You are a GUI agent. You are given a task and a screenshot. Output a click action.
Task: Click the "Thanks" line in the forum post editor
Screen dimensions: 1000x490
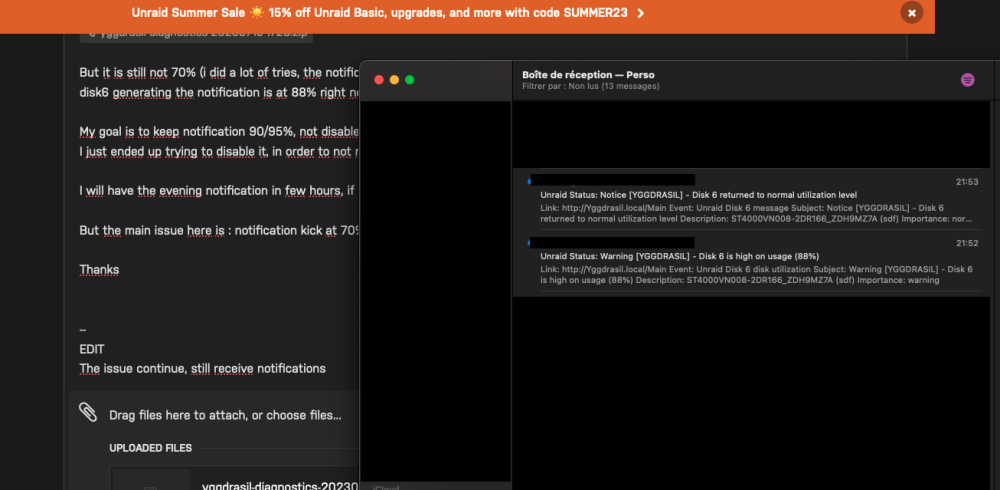click(x=99, y=270)
